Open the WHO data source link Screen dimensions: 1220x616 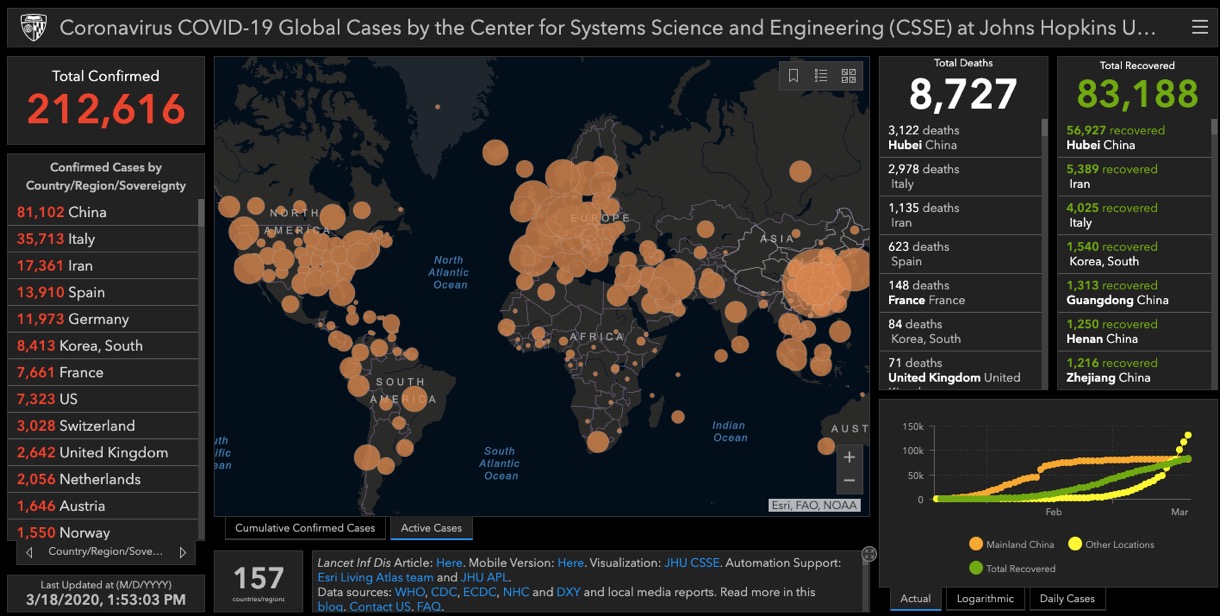click(x=410, y=592)
